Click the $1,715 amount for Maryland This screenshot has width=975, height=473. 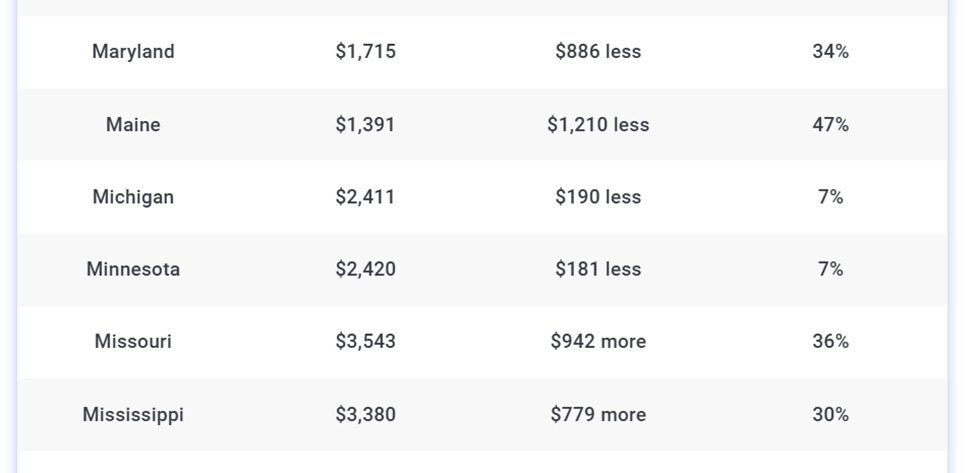365,52
